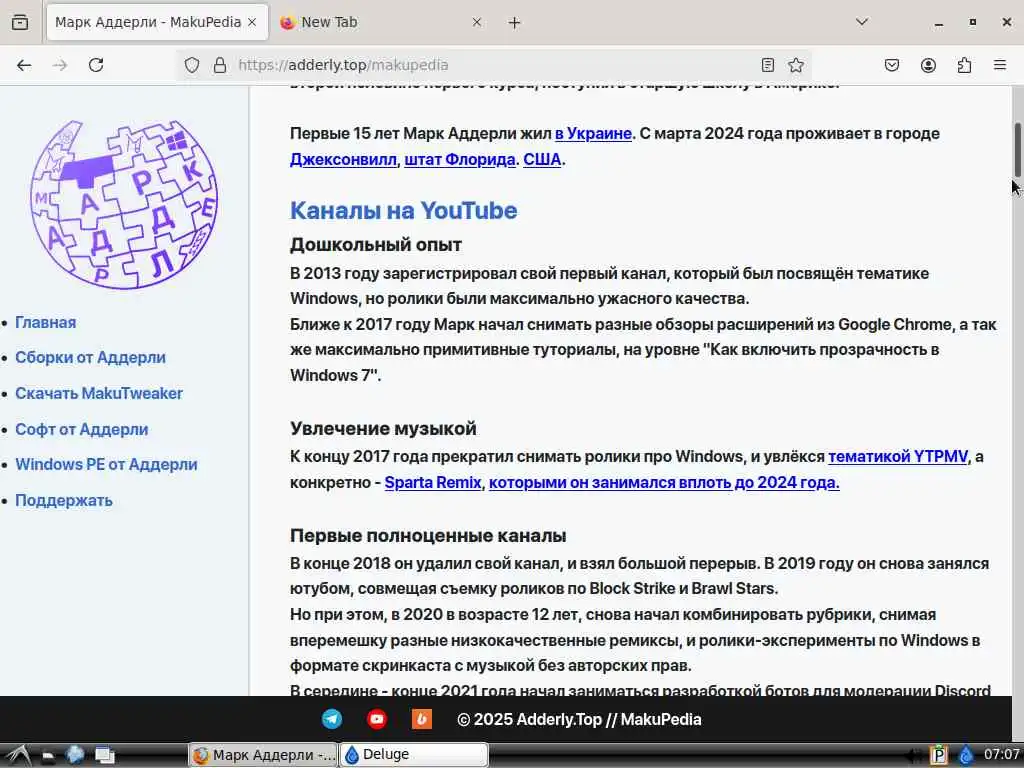The image size is (1024, 768).
Task: Close the MakuPedia tab
Action: tap(252, 22)
